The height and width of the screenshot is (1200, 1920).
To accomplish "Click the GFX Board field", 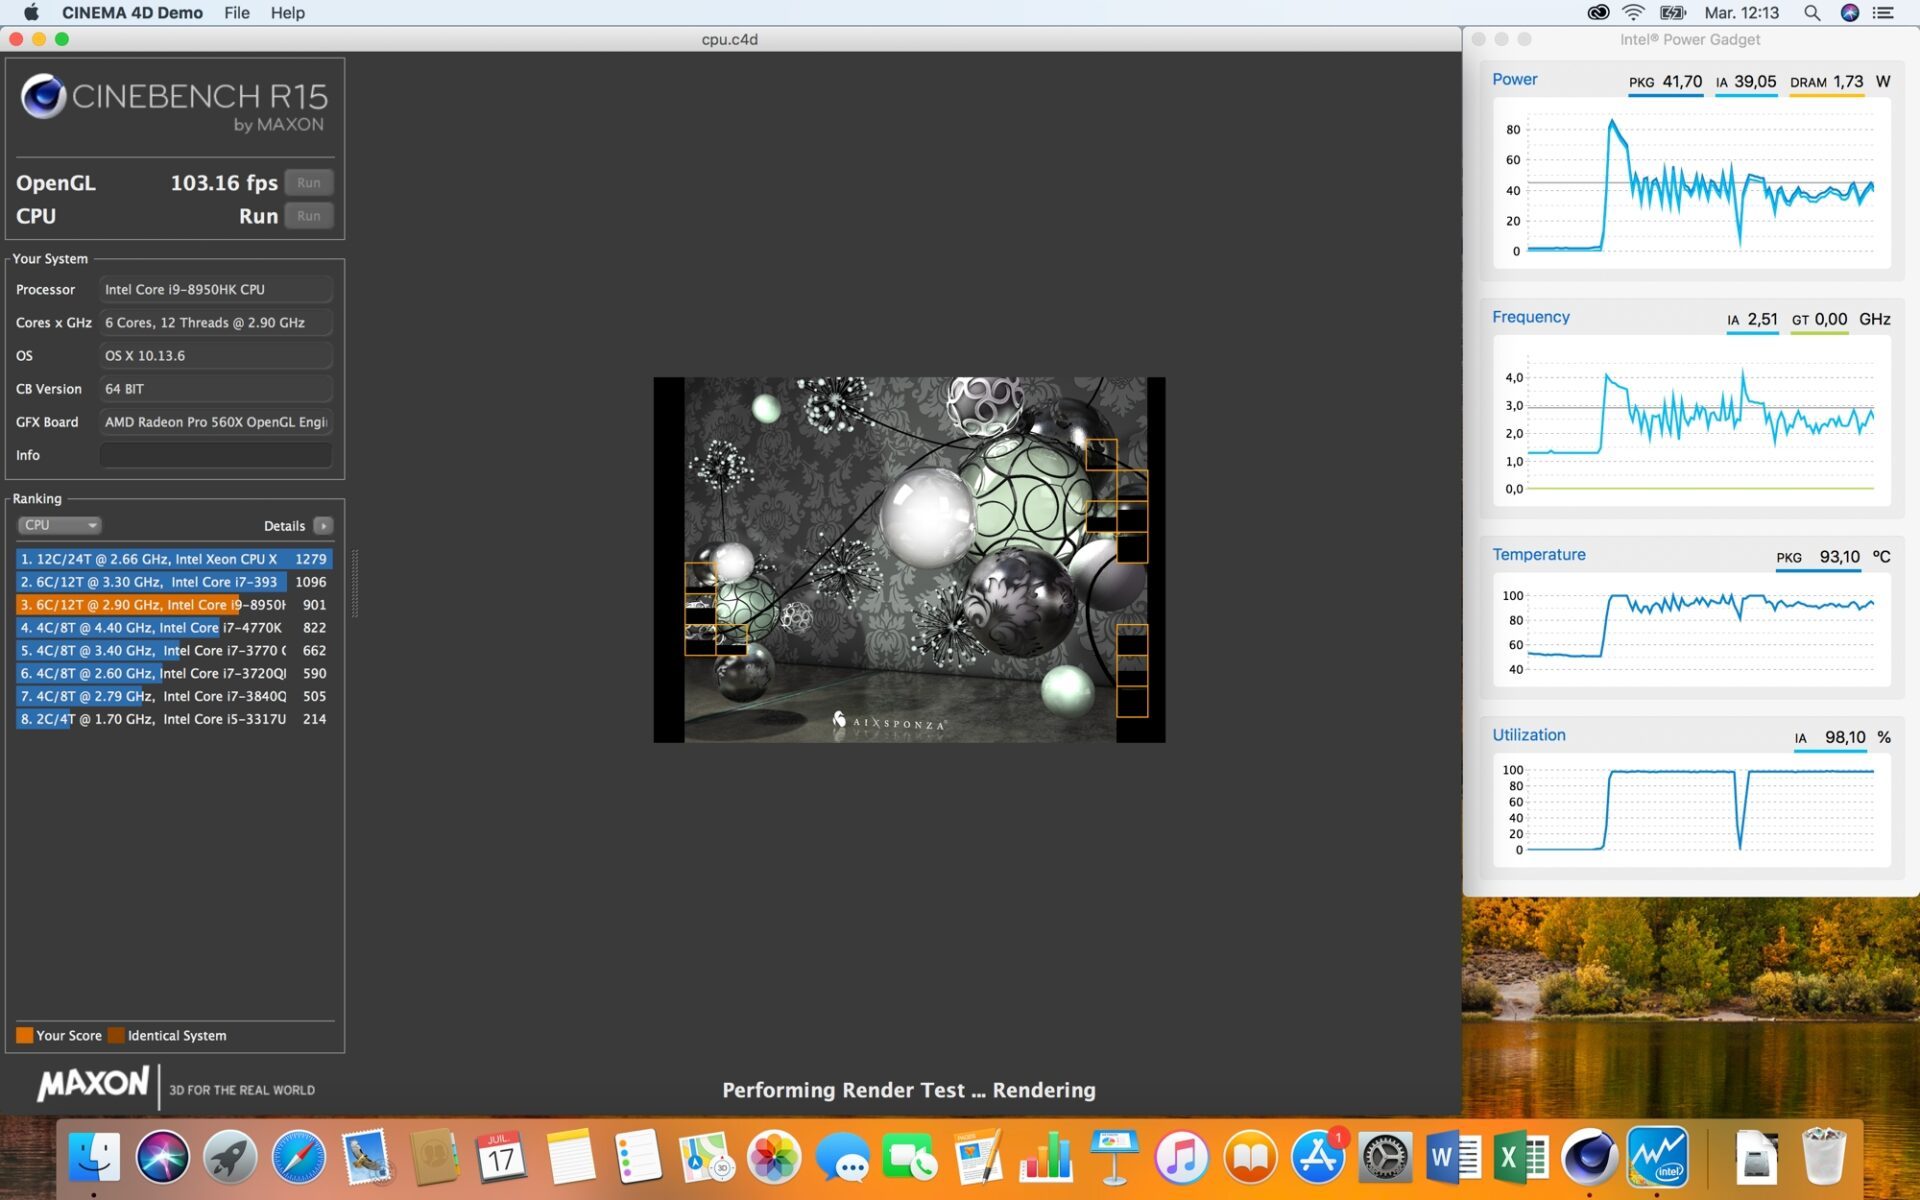I will pyautogui.click(x=216, y=422).
